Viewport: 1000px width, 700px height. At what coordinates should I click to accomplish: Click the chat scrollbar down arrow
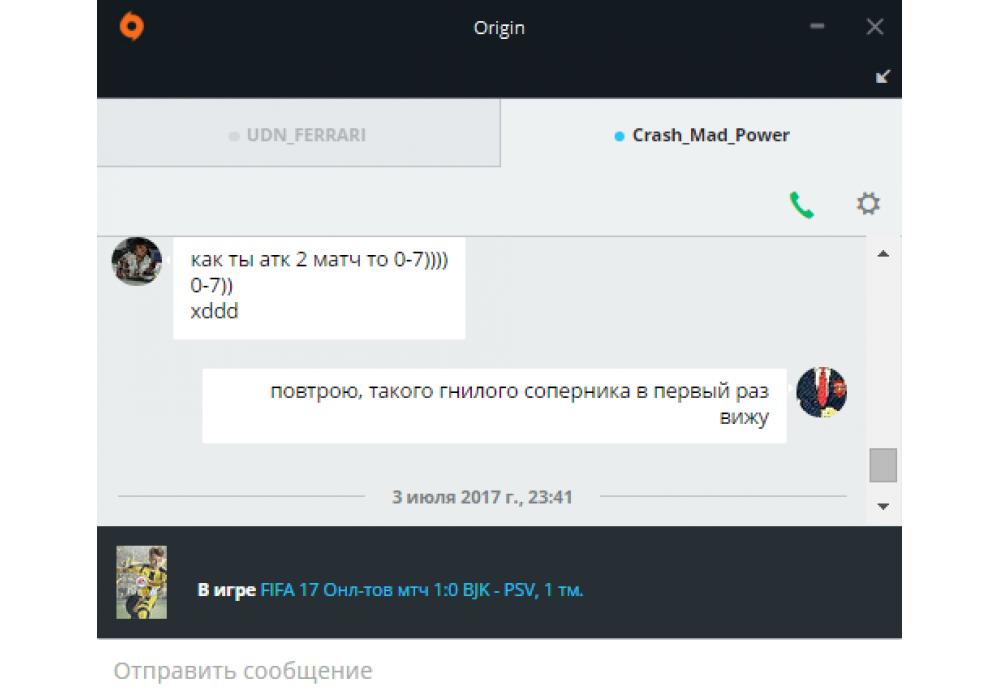[x=883, y=506]
